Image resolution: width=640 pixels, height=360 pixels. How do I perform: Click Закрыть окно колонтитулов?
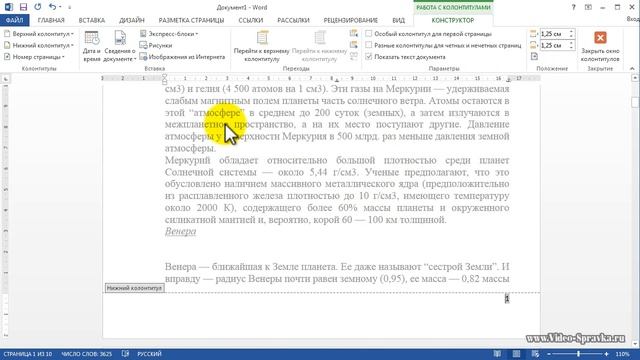click(600, 46)
